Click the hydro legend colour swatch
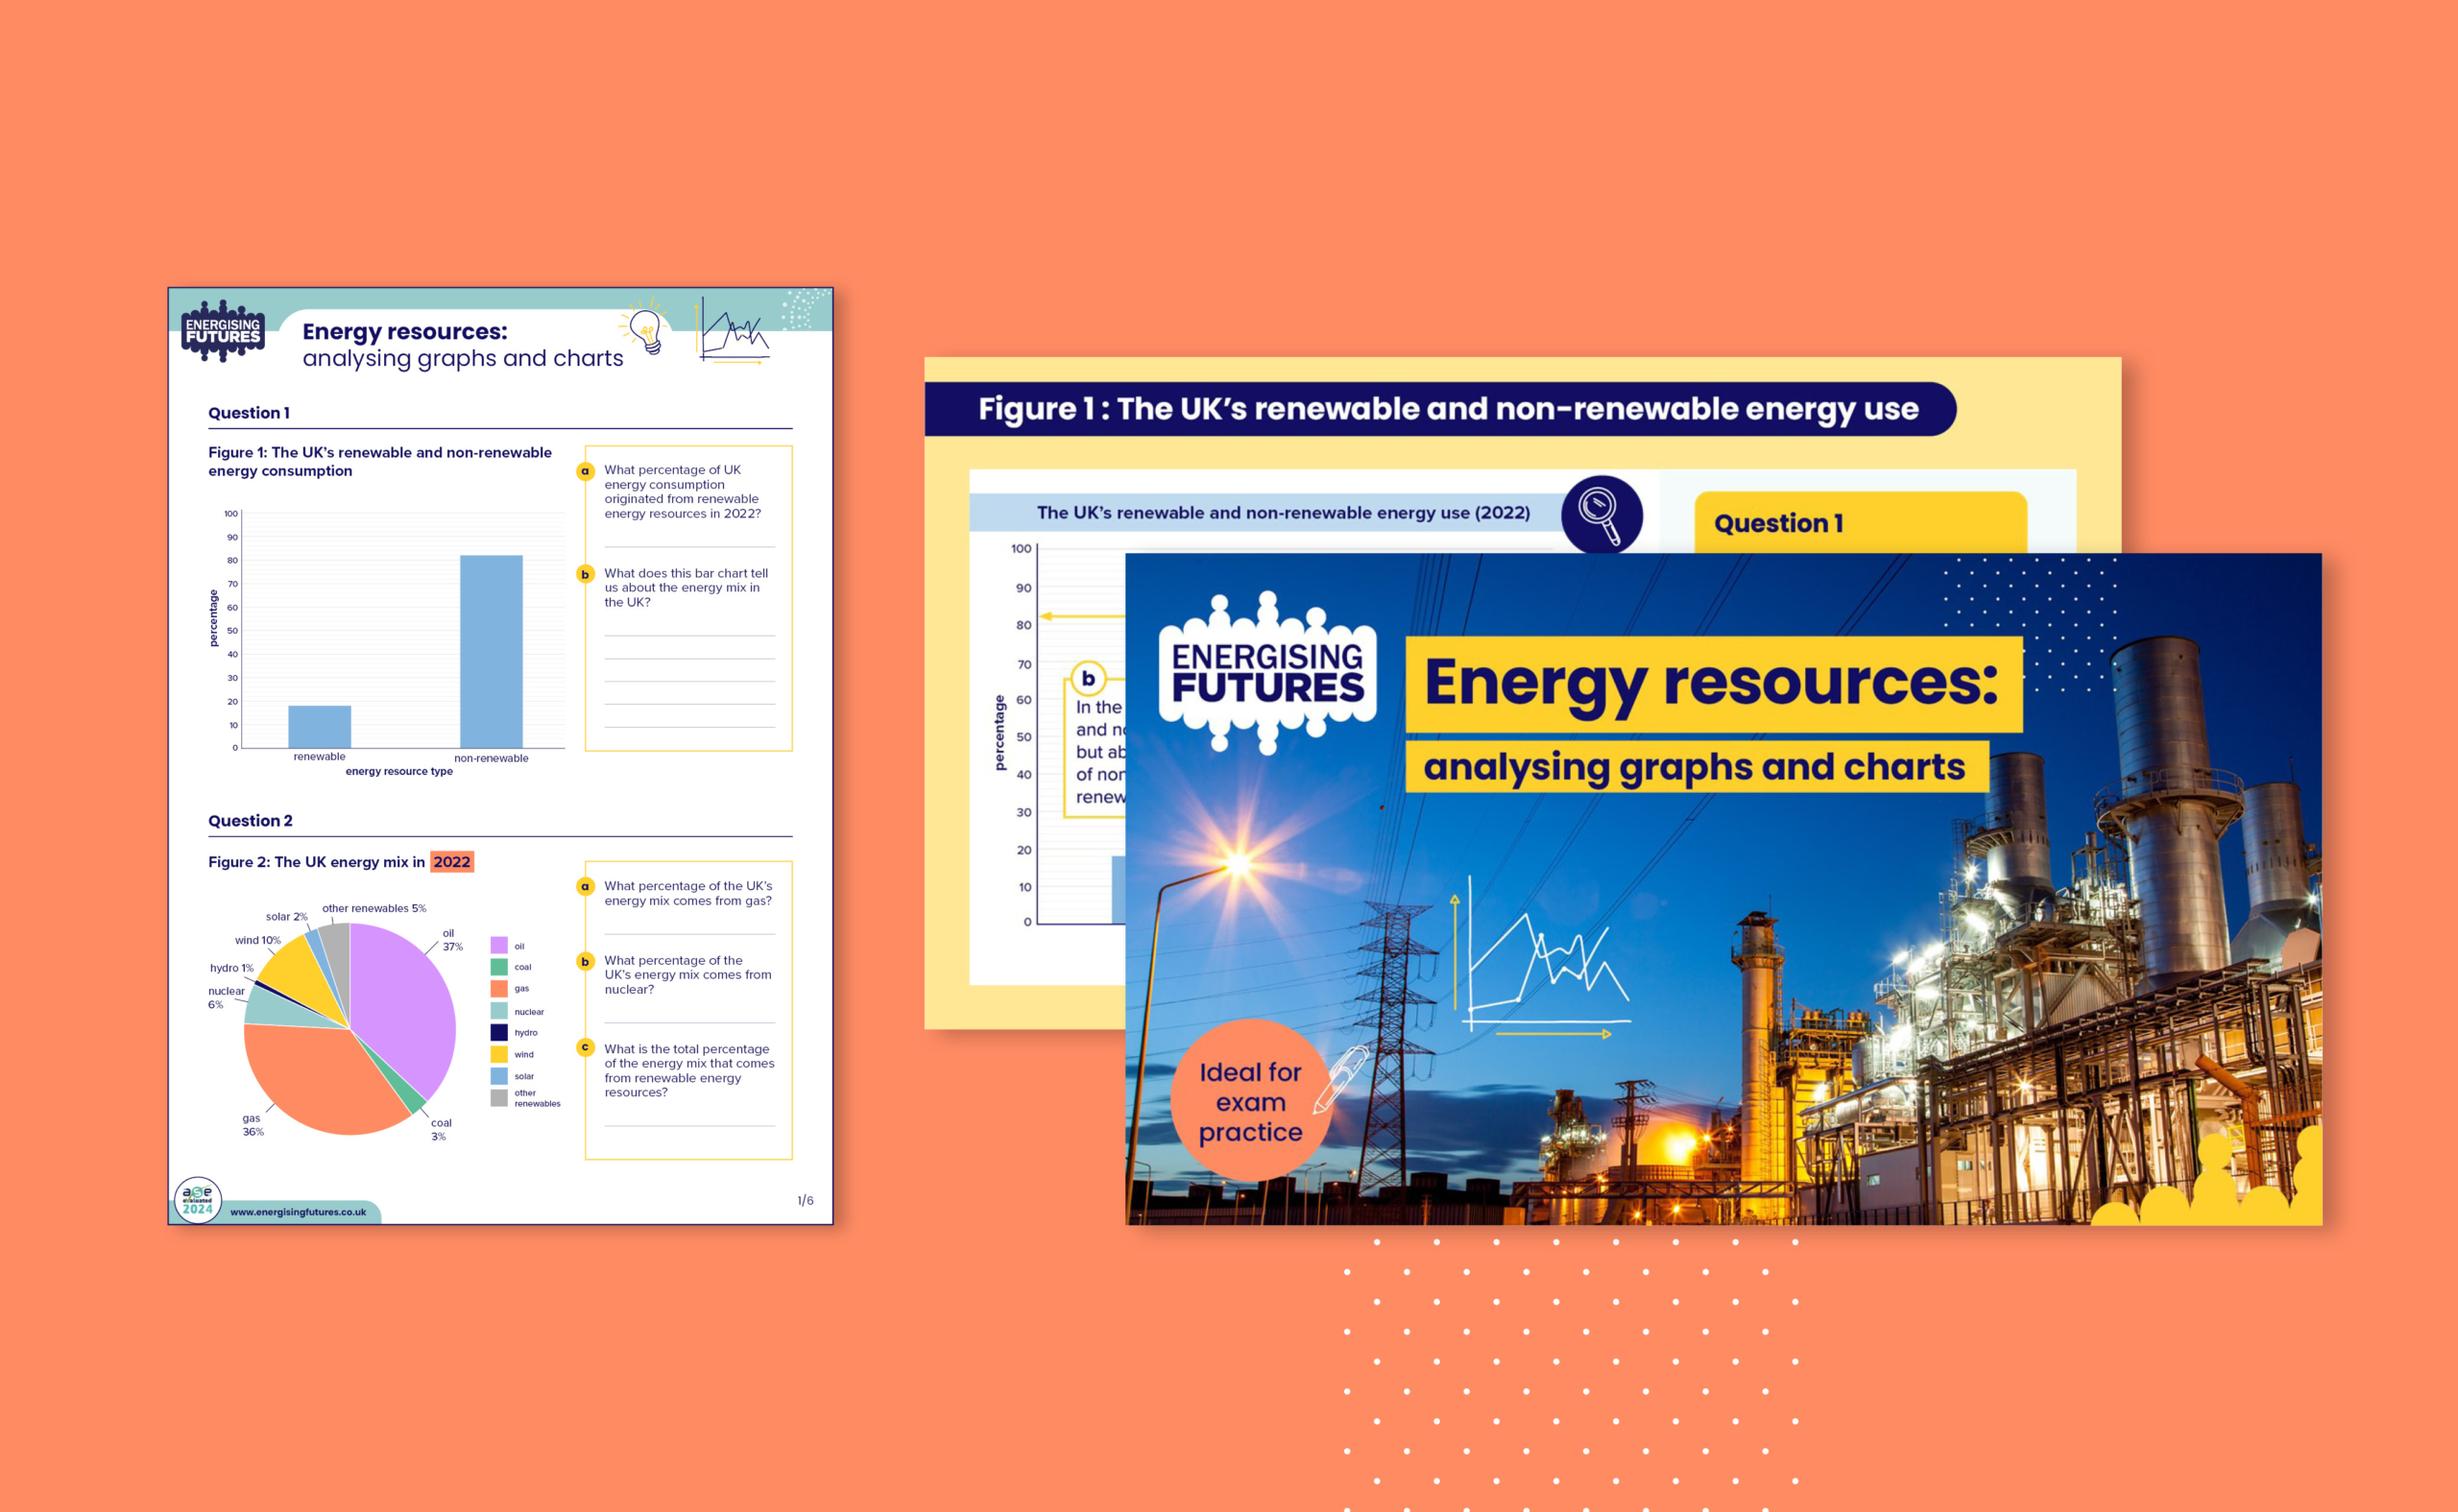Screen dimensions: 2458x1512 499,1032
